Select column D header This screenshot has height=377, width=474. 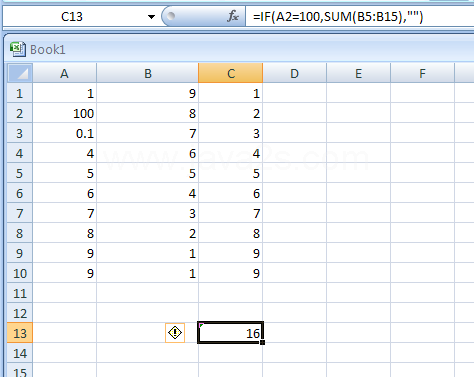click(294, 73)
